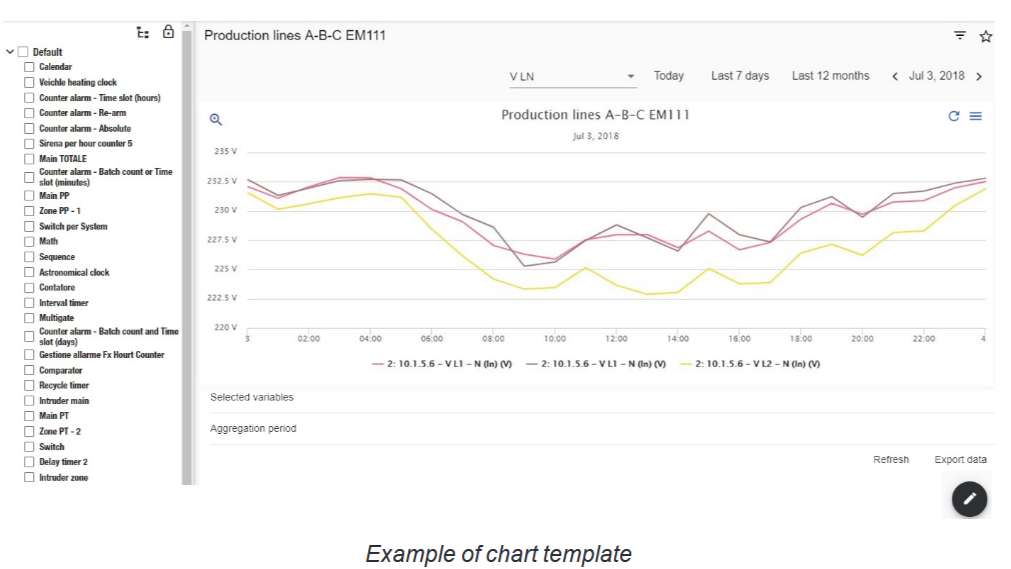Check the Calendar checkbox

29,67
